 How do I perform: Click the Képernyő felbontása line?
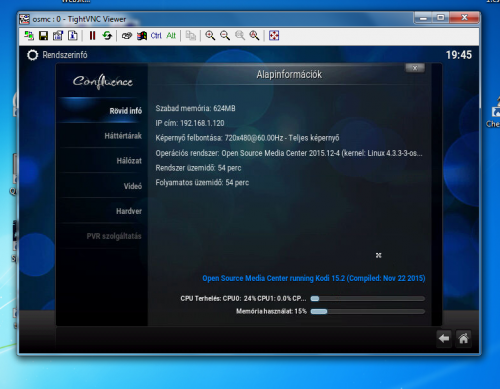(247, 138)
